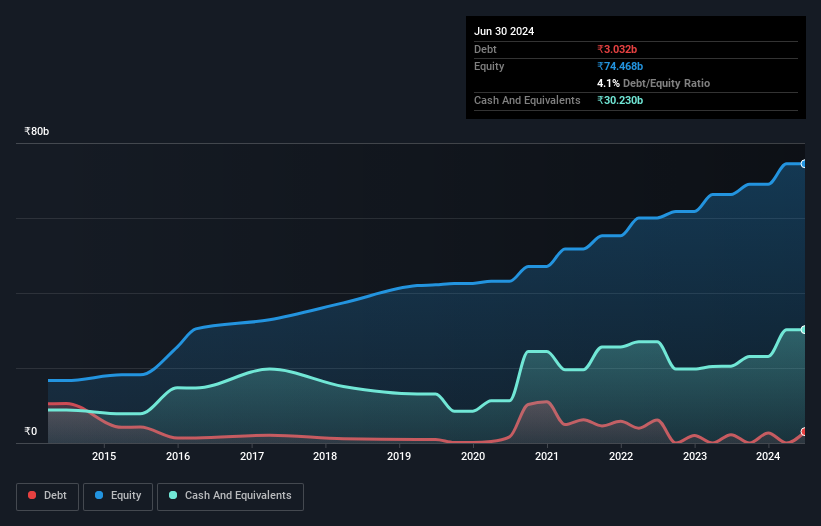Click the ₹74.468b equity value
Screen dimensions: 821x526
click(x=620, y=66)
